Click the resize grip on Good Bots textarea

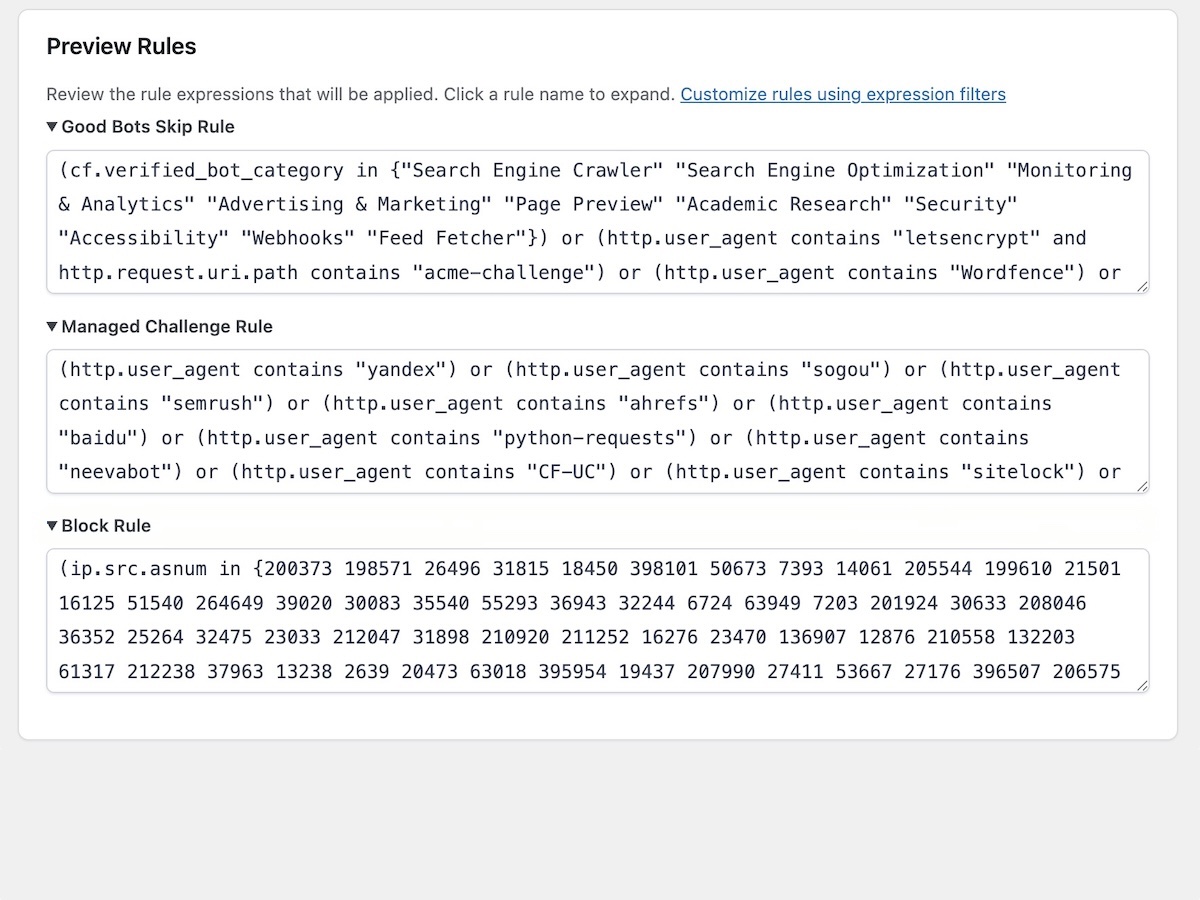point(1143,286)
